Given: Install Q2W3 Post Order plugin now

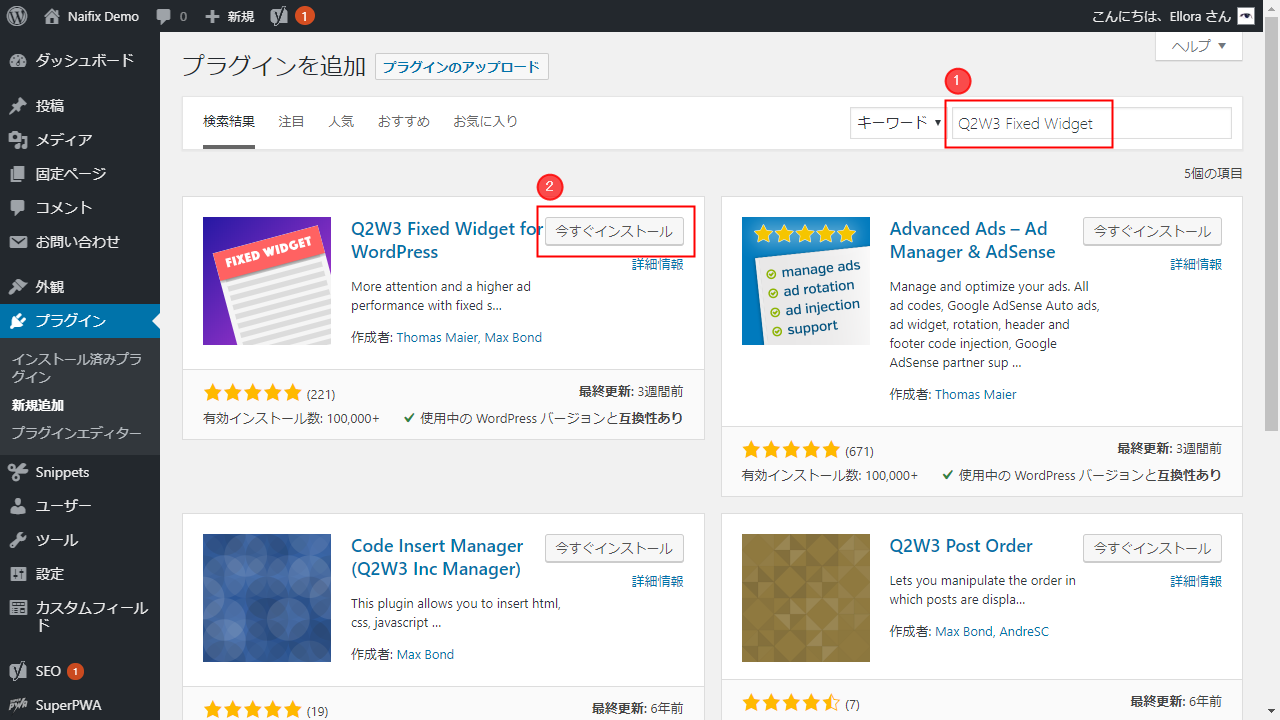Looking at the screenshot, I should click(1152, 549).
